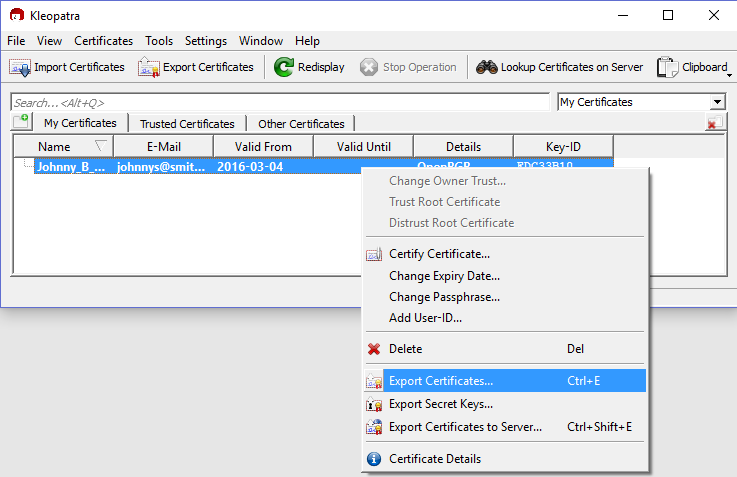The image size is (737, 477).
Task: Open the Clipboard toolbar overflow arrow
Action: pyautogui.click(x=729, y=75)
